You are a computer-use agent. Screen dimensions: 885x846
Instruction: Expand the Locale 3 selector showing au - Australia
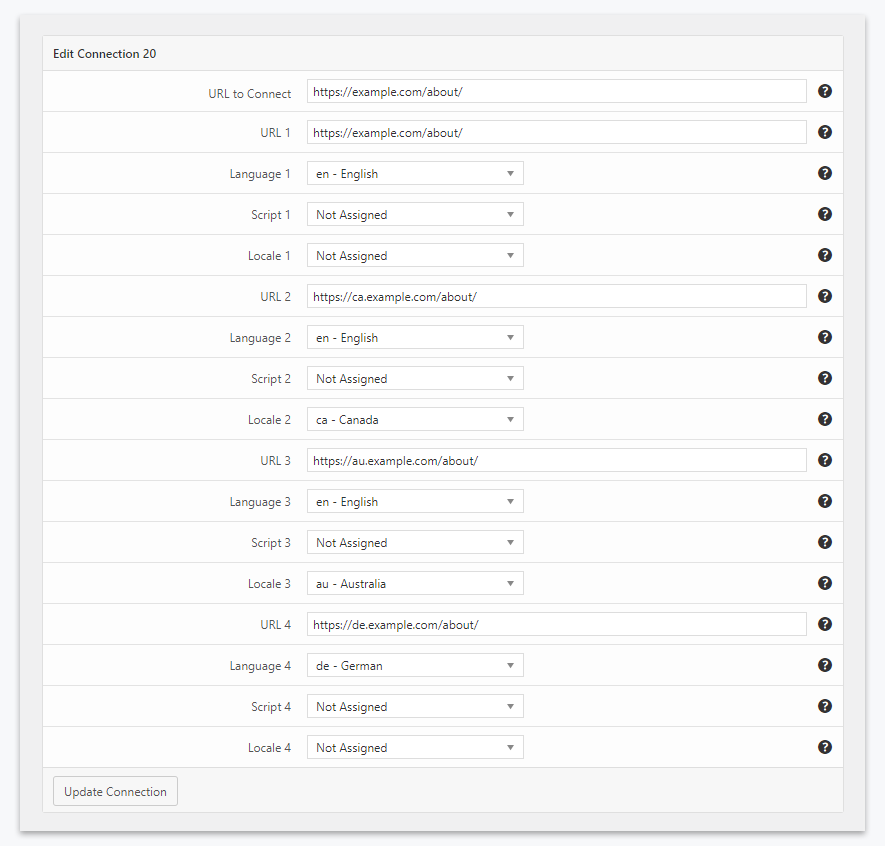click(415, 582)
